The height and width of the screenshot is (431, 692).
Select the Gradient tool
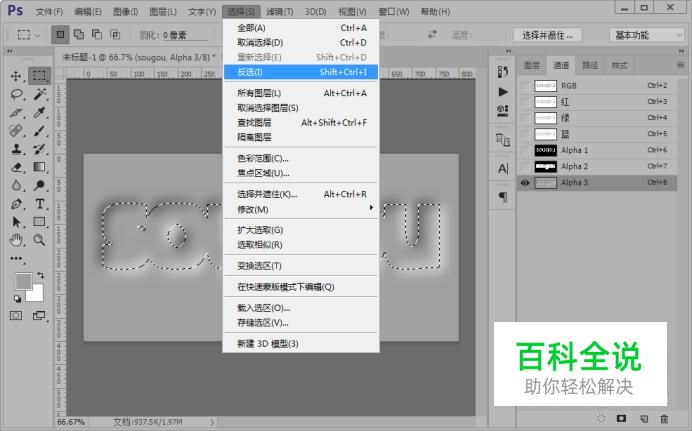coord(40,167)
